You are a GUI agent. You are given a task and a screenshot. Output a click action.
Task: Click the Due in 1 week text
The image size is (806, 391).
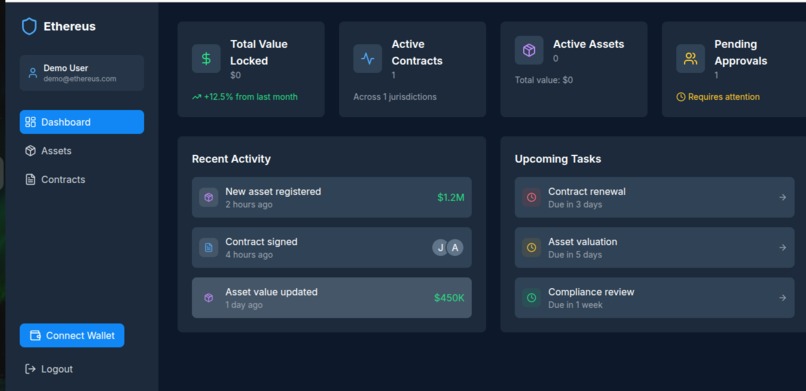point(576,305)
